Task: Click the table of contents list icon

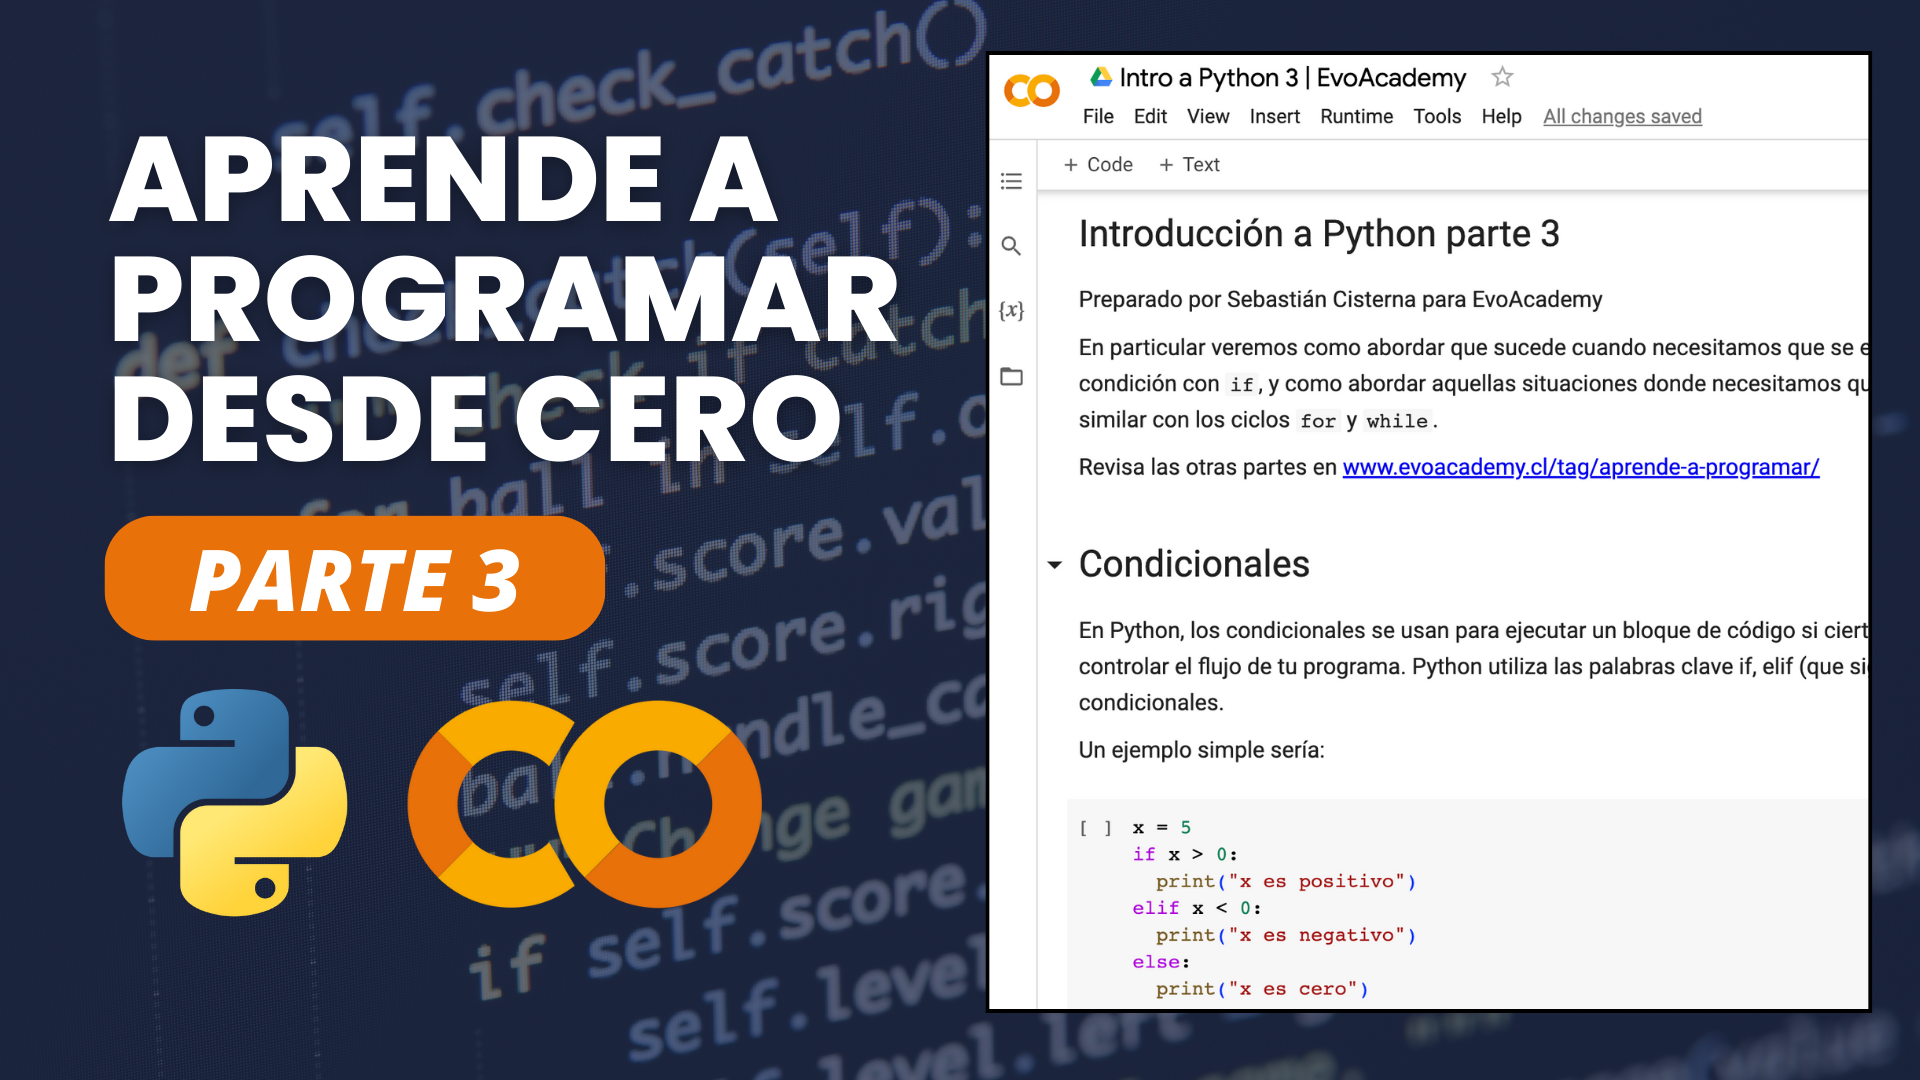Action: (1015, 181)
